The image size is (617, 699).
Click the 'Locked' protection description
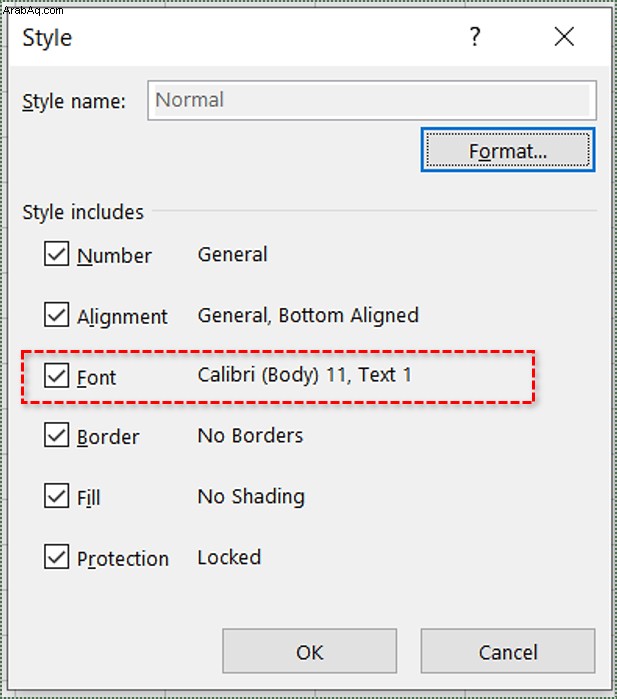pyautogui.click(x=229, y=557)
